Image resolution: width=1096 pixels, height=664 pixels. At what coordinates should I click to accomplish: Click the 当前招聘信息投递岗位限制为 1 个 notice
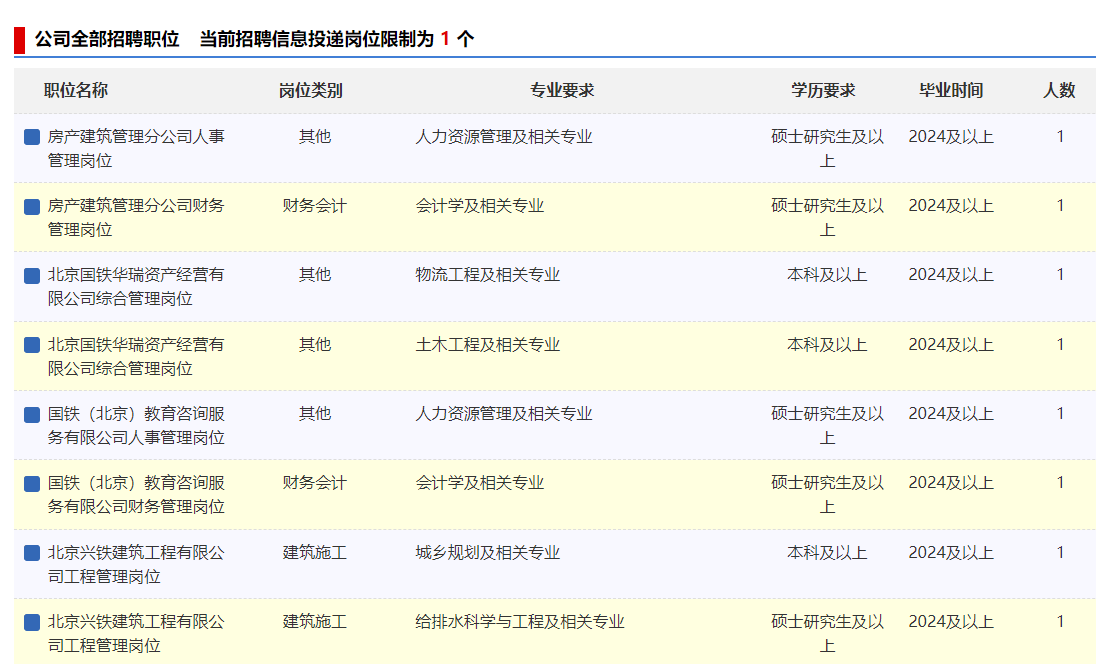[337, 39]
